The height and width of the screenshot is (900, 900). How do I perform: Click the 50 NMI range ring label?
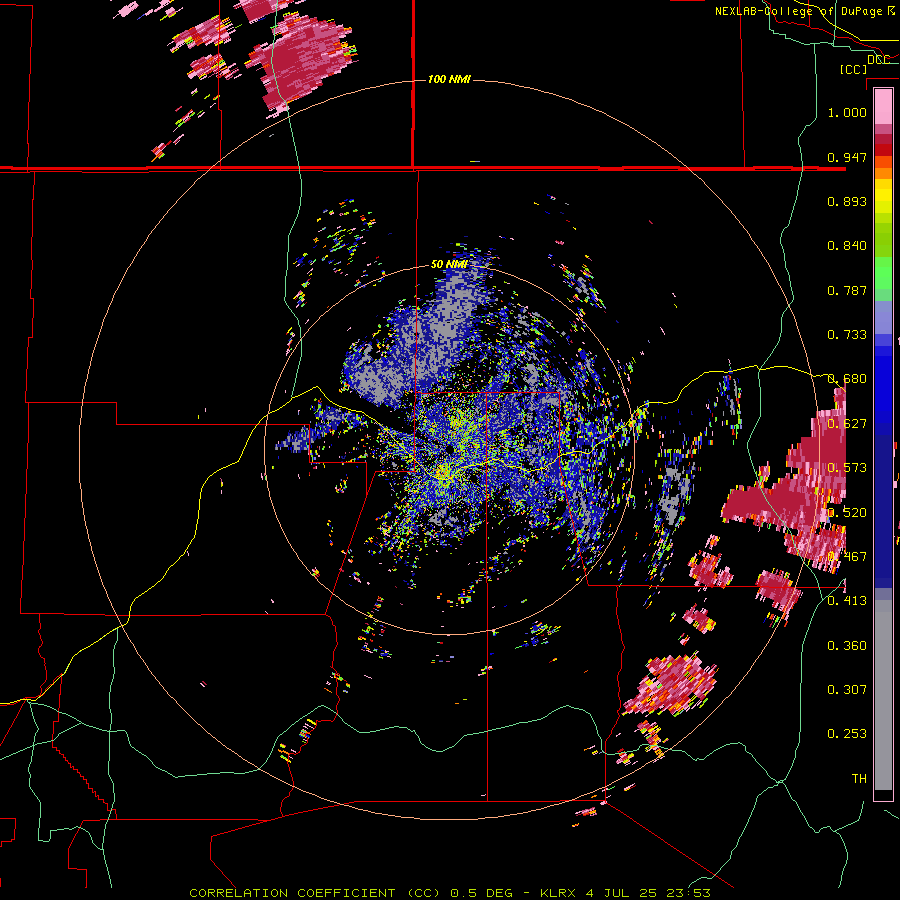pyautogui.click(x=449, y=264)
